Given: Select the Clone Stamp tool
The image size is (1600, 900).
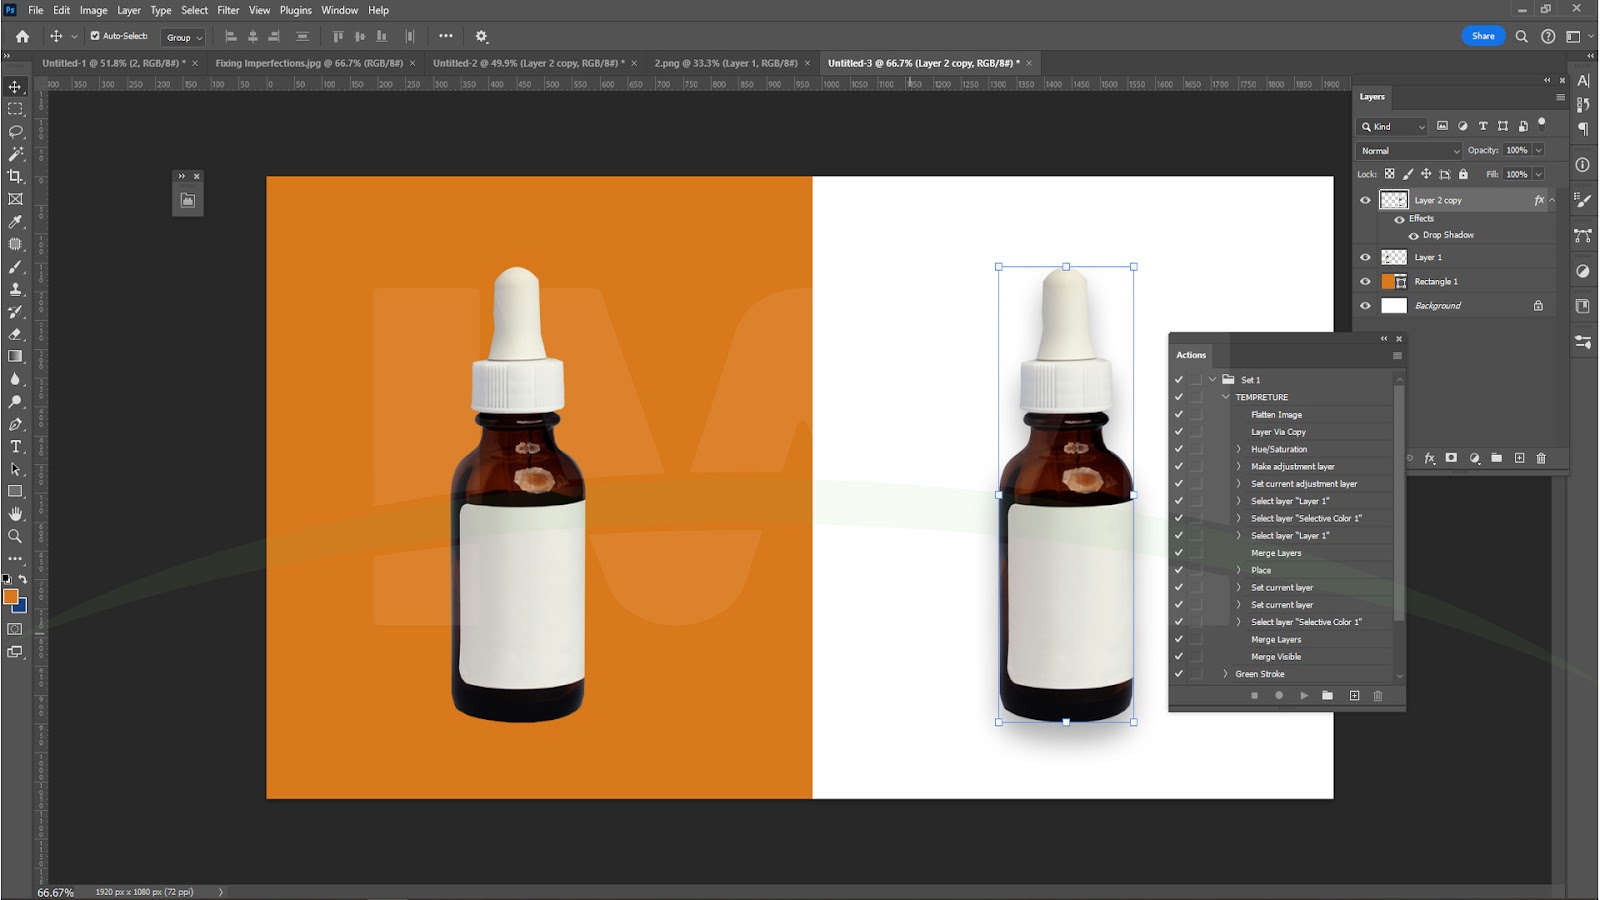Looking at the screenshot, I should click(x=15, y=289).
